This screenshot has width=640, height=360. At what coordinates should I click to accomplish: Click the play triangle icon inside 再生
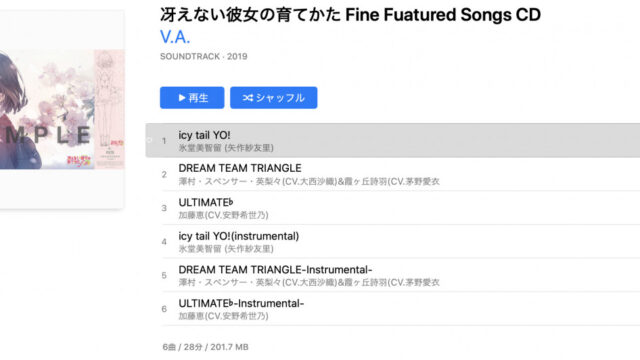182,98
